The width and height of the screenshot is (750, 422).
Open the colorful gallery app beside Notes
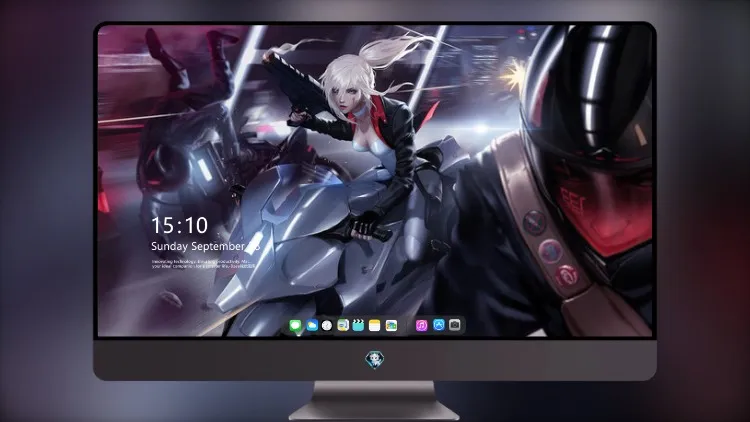[391, 325]
